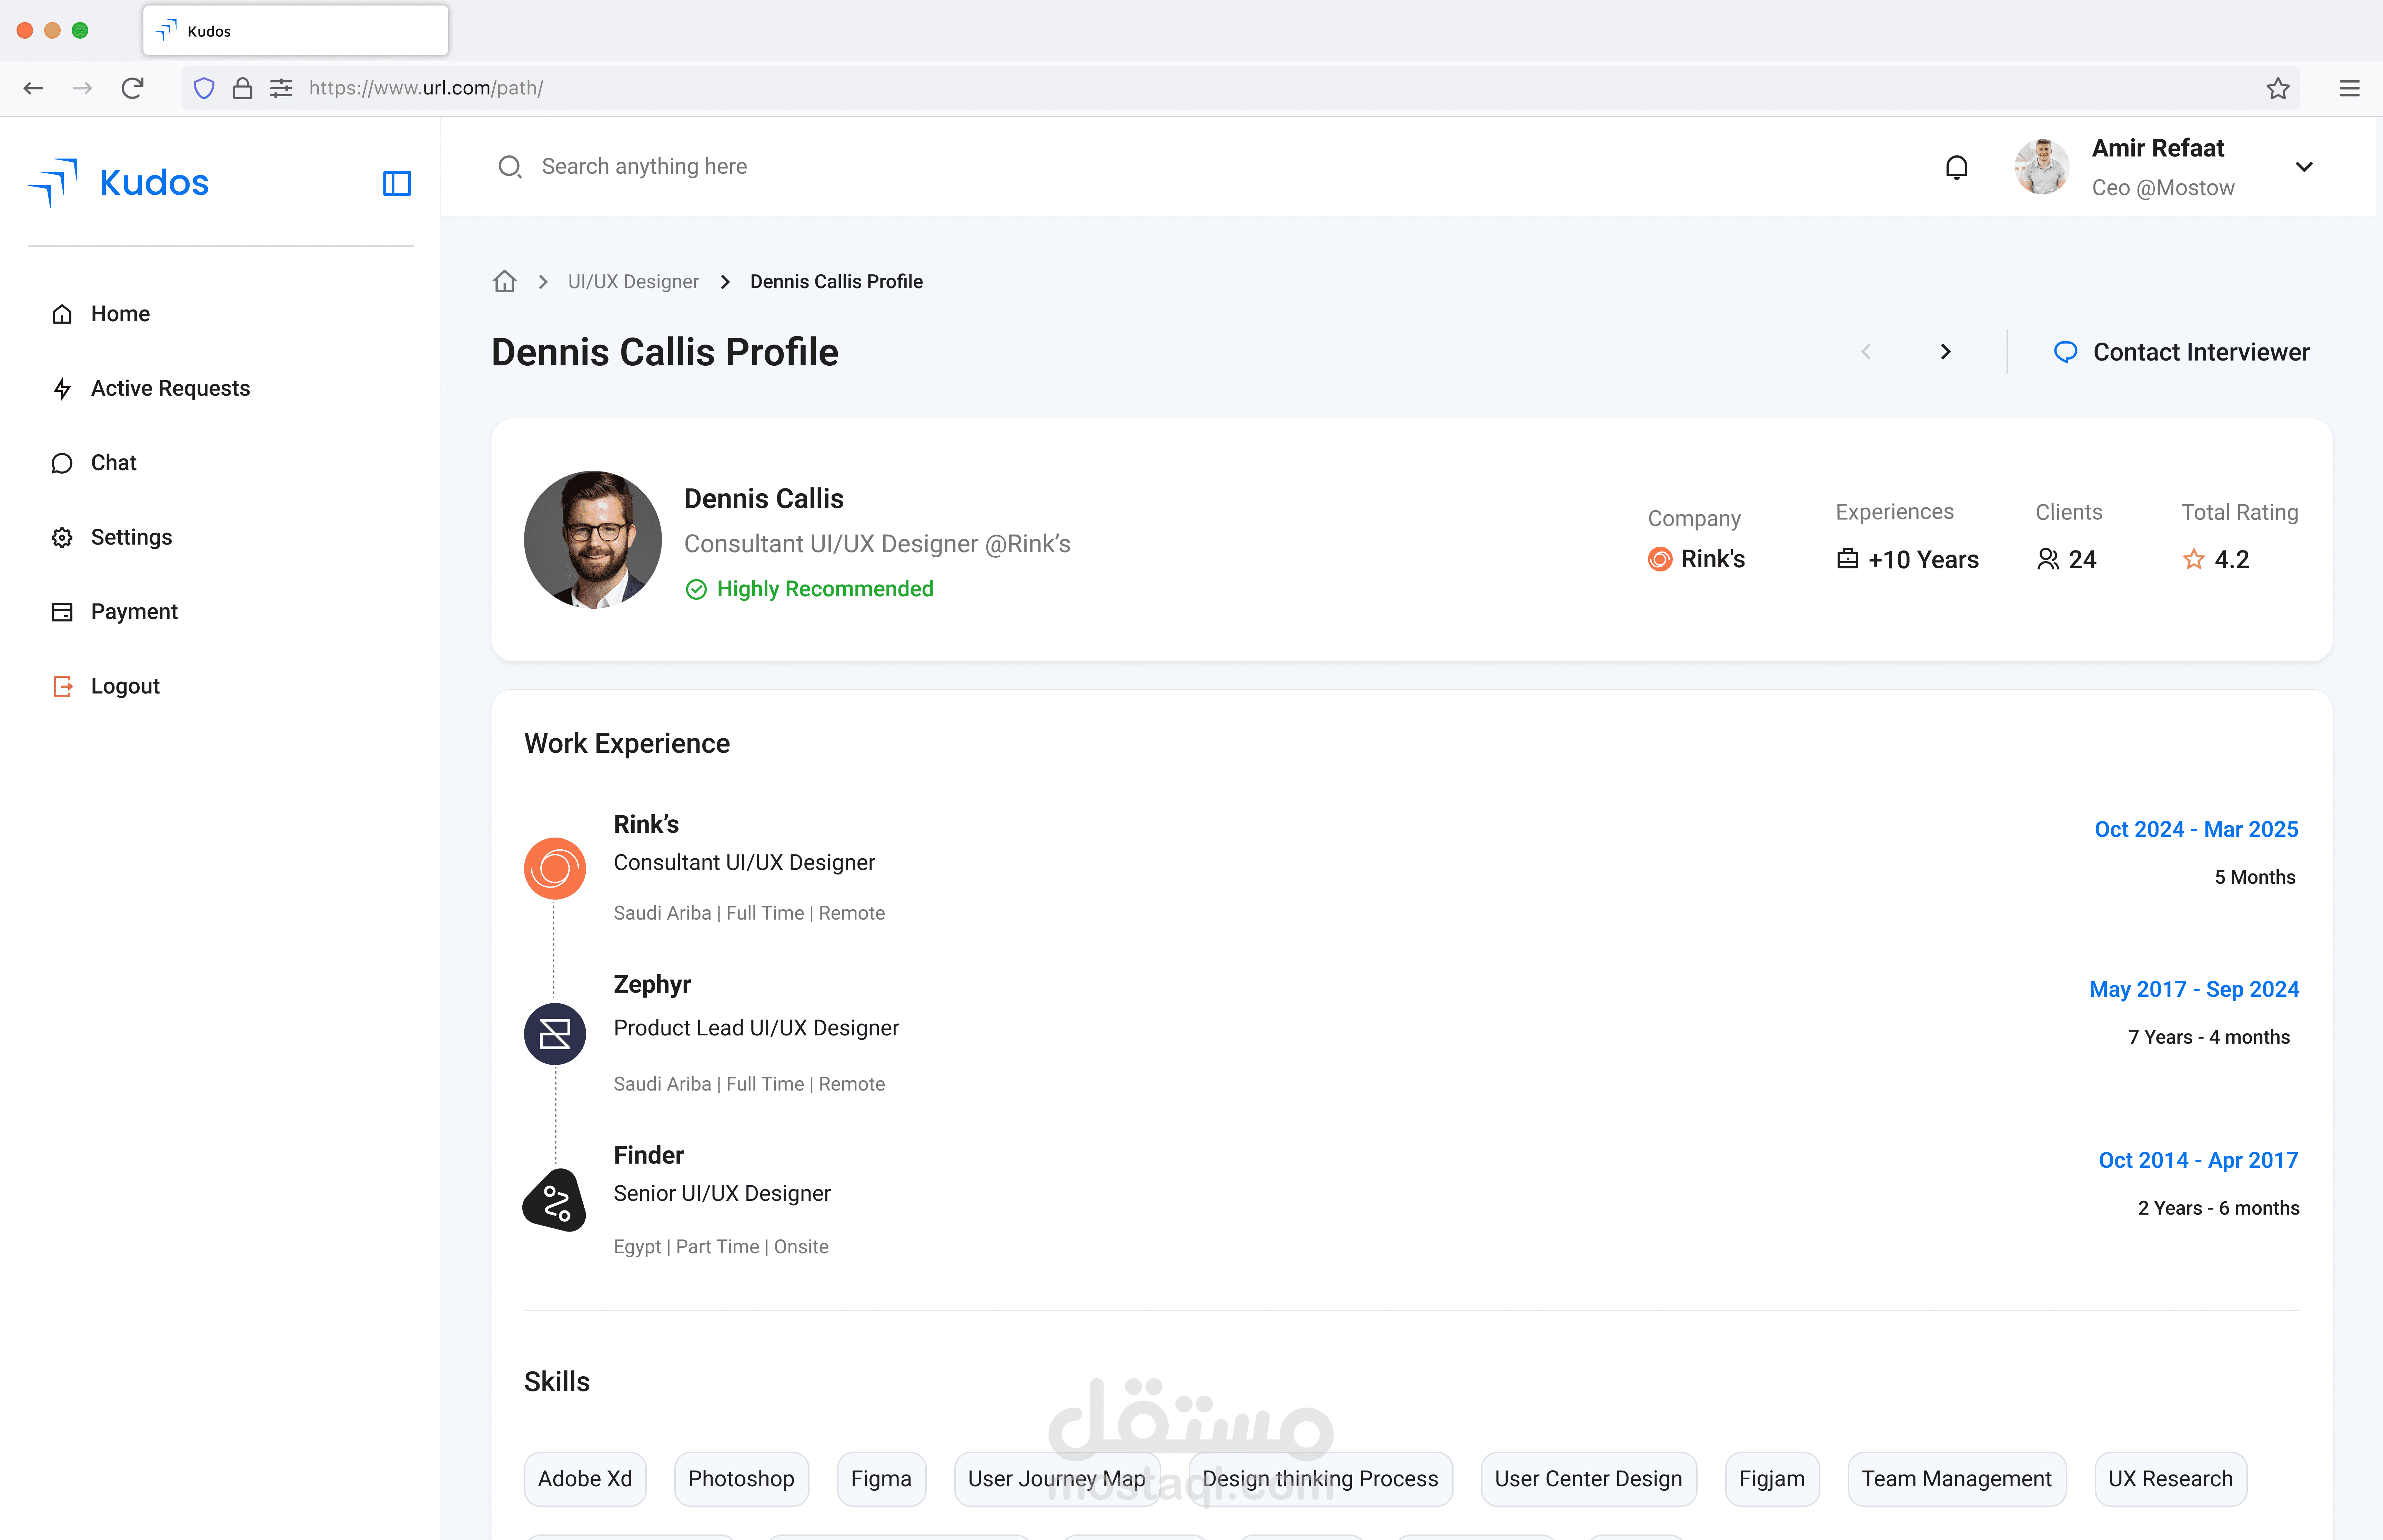Go to the previous profile arrow
Viewport: 2383px width, 1540px height.
[x=1865, y=352]
